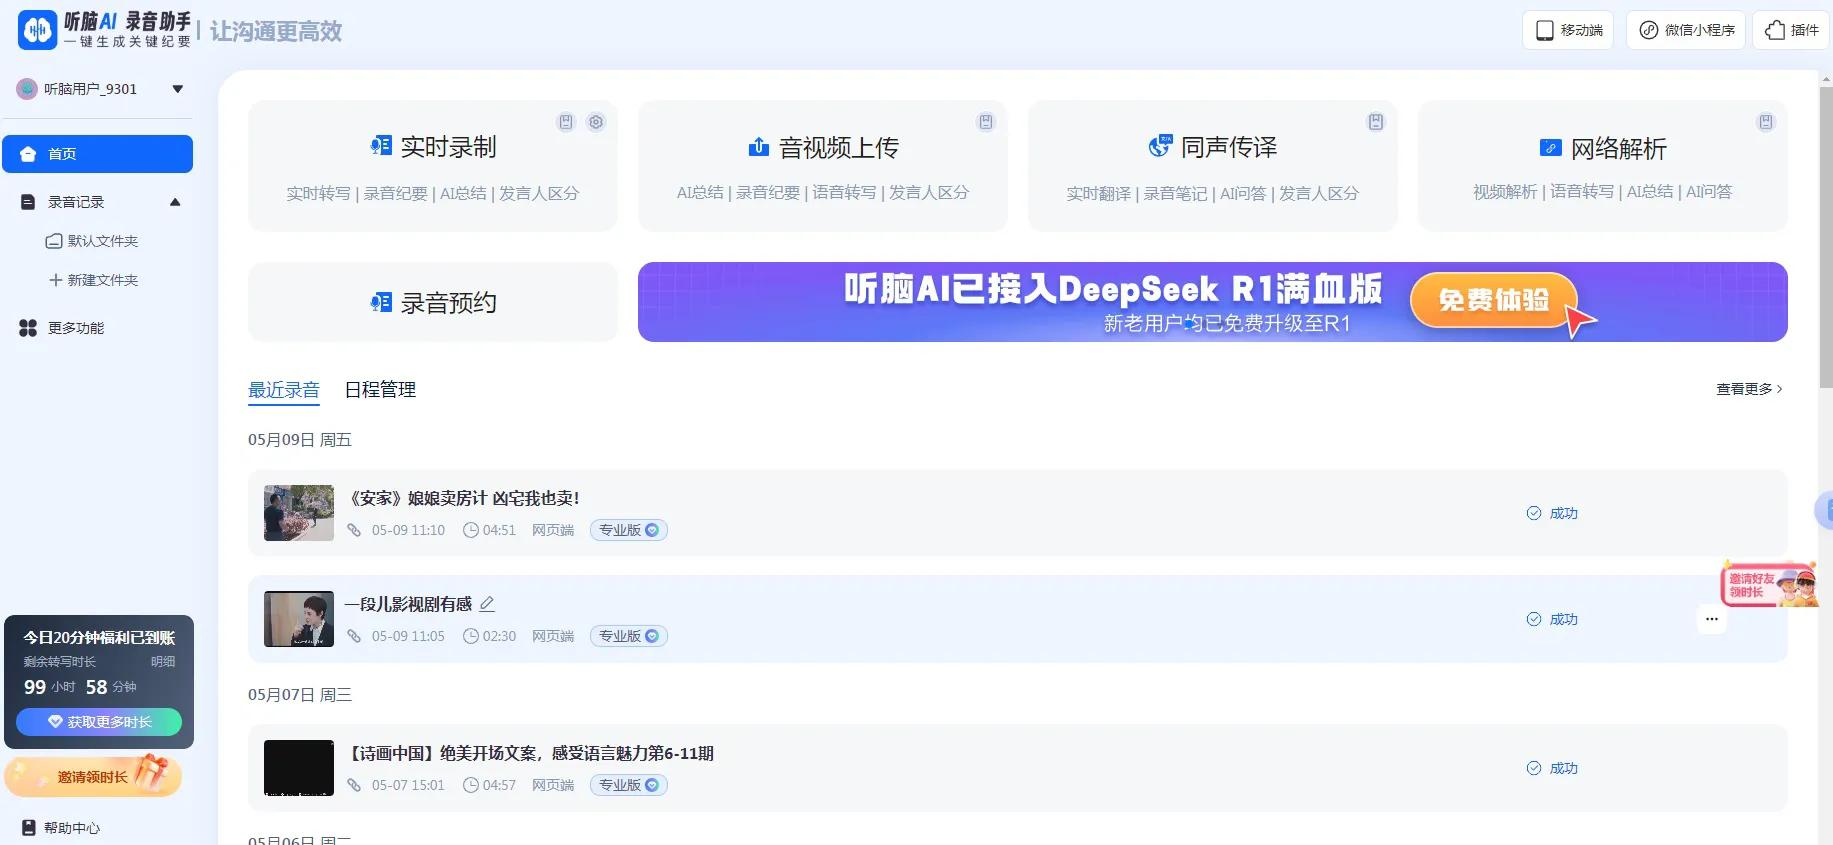Switch to the 日程管理 tab

(x=380, y=390)
